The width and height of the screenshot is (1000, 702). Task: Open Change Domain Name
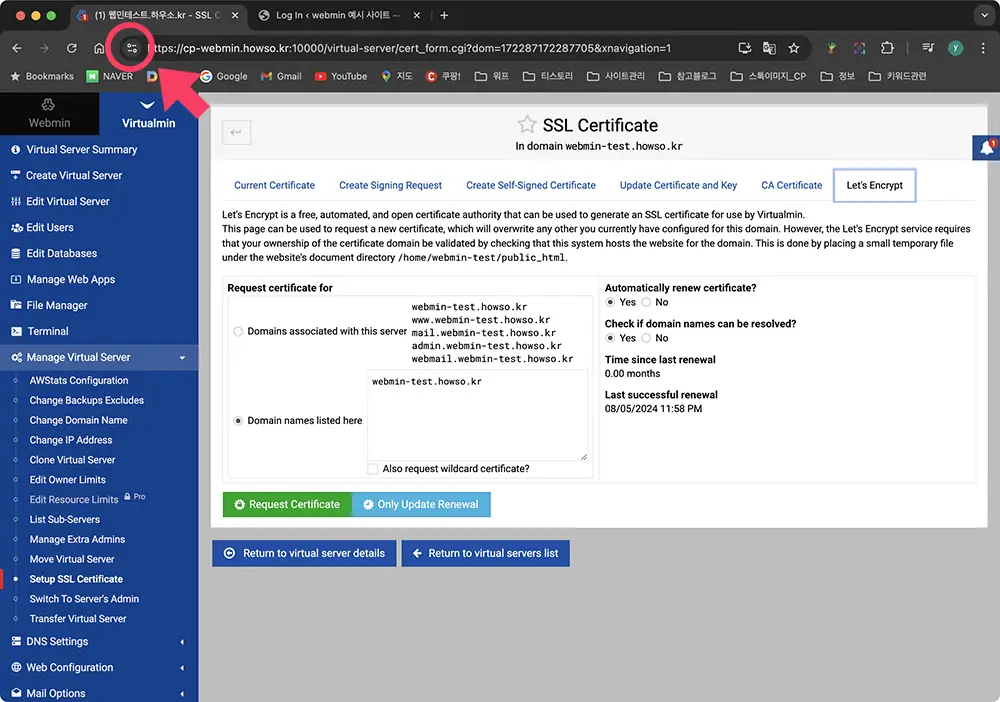click(78, 420)
